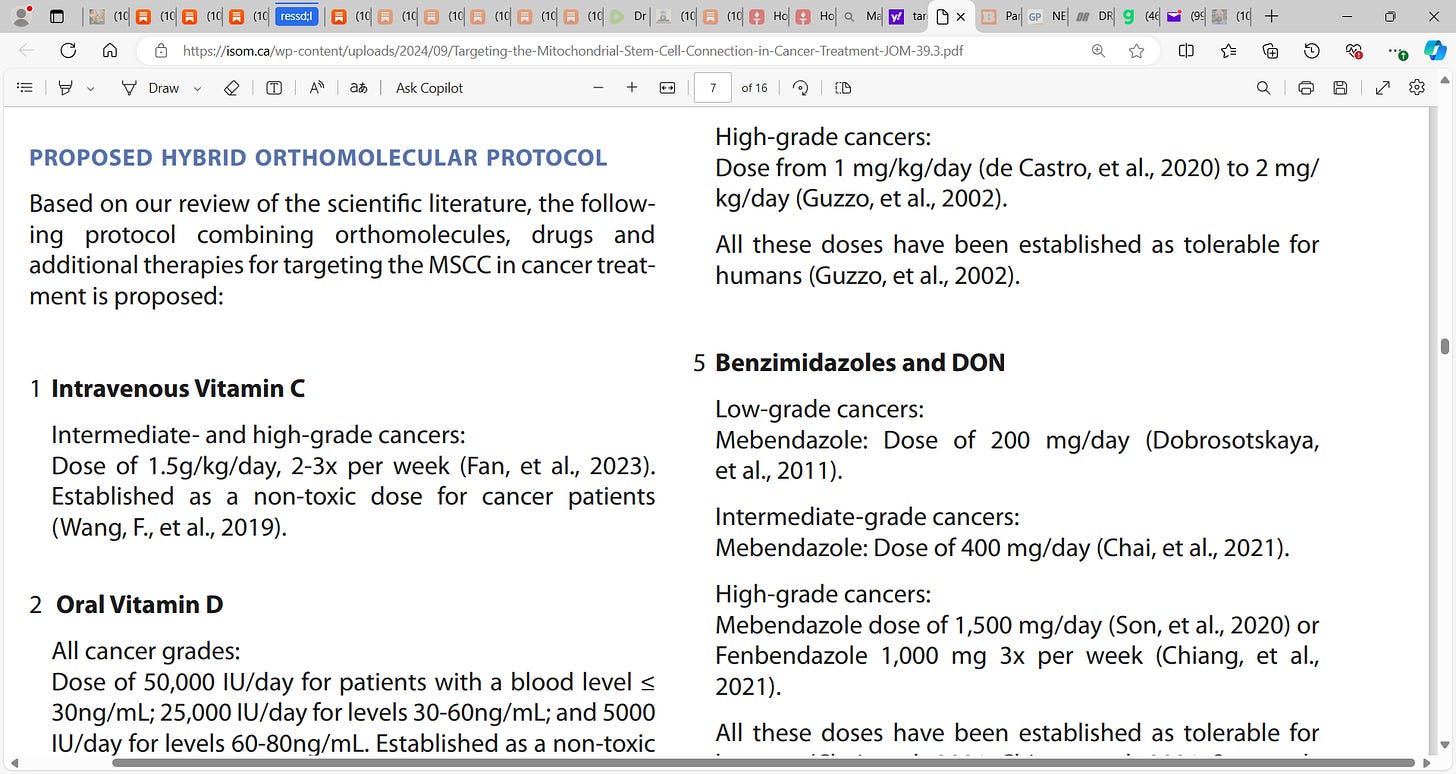Open Browser essentials heart icon

[x=1354, y=51]
